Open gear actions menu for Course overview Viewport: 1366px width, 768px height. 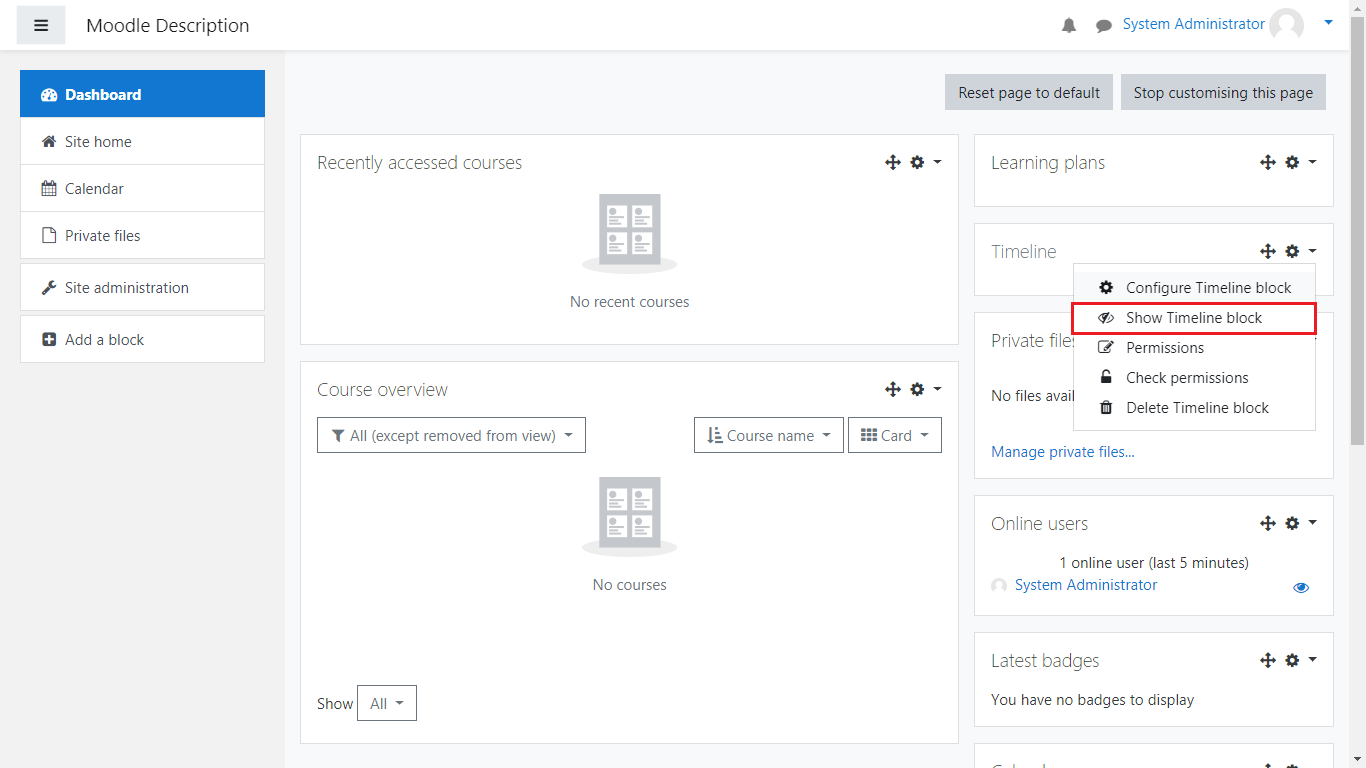(924, 389)
